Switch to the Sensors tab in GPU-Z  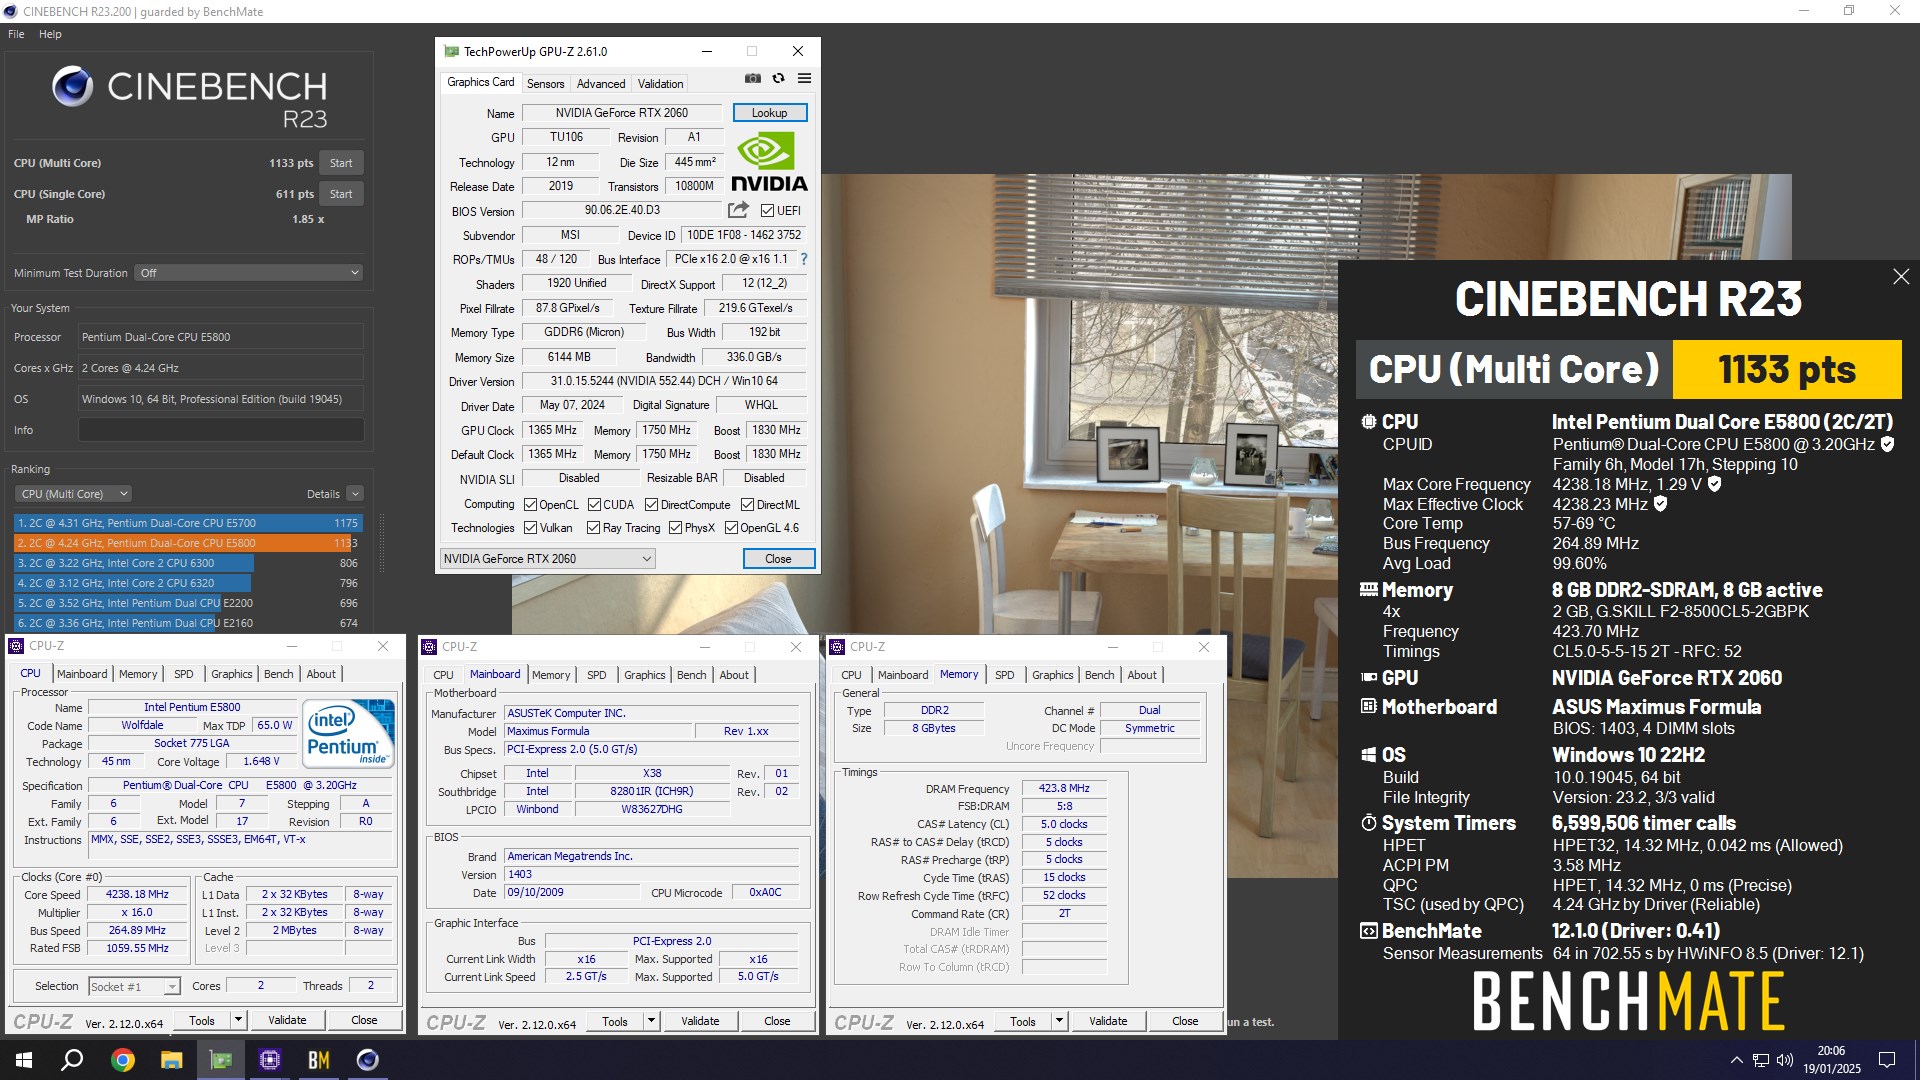(x=546, y=84)
